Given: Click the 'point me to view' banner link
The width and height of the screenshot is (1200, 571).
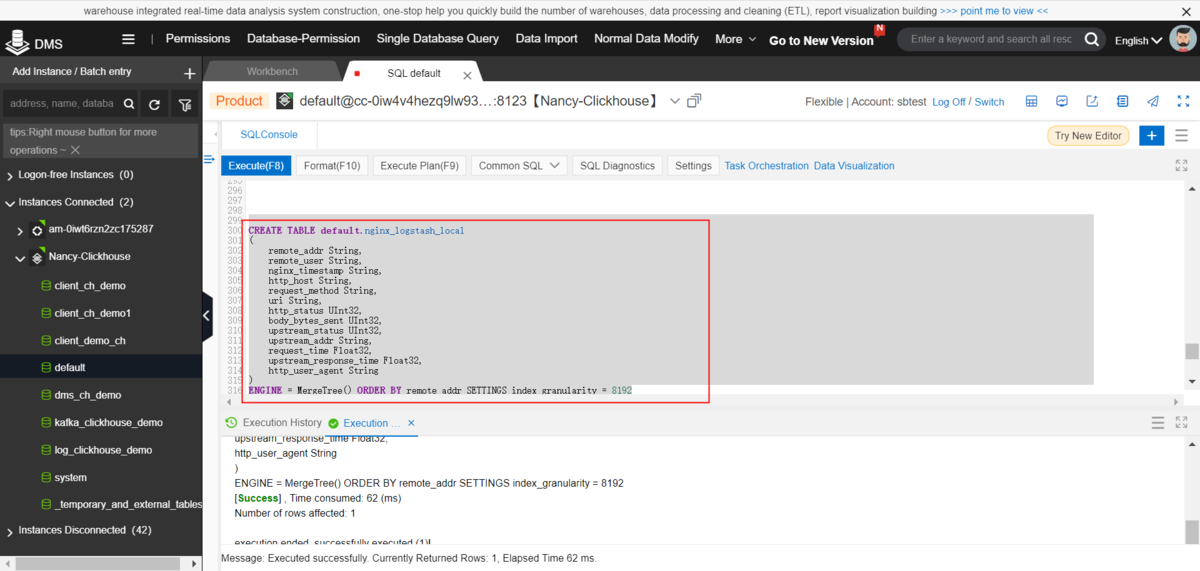Looking at the screenshot, I should (994, 11).
